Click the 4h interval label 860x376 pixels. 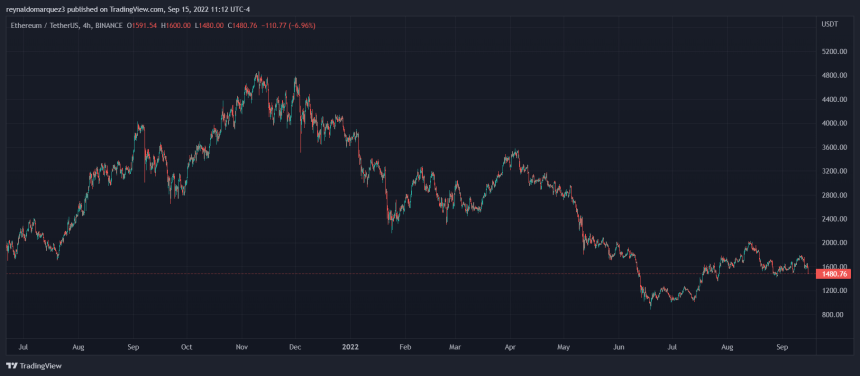(87, 26)
